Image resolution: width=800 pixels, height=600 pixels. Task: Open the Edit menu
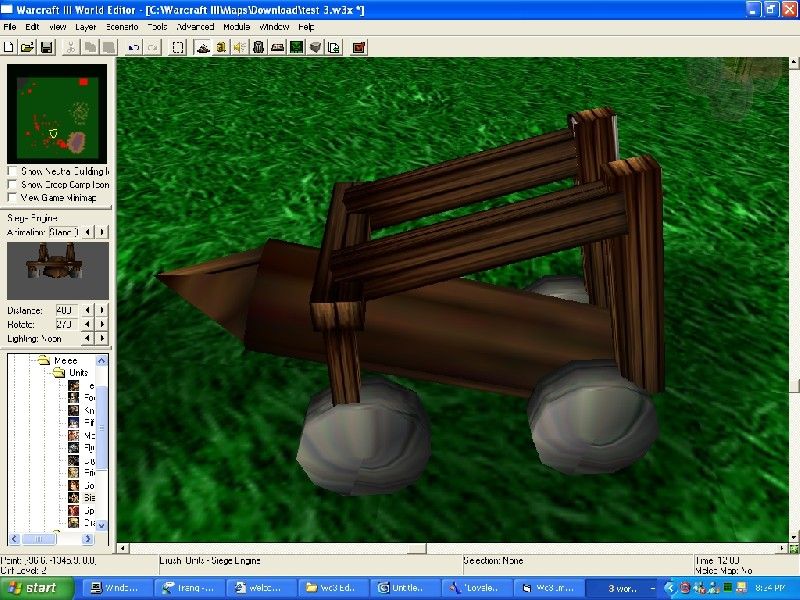[x=32, y=27]
